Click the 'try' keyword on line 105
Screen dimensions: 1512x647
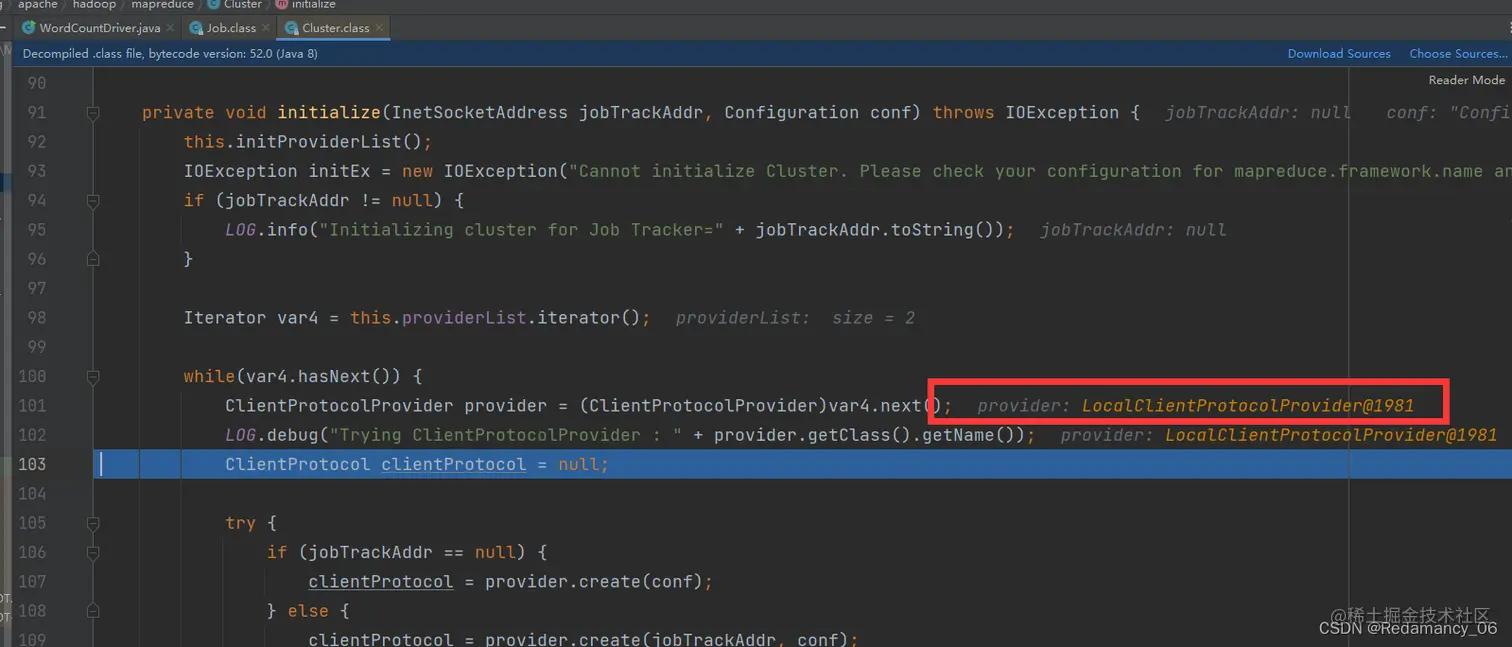click(x=241, y=523)
